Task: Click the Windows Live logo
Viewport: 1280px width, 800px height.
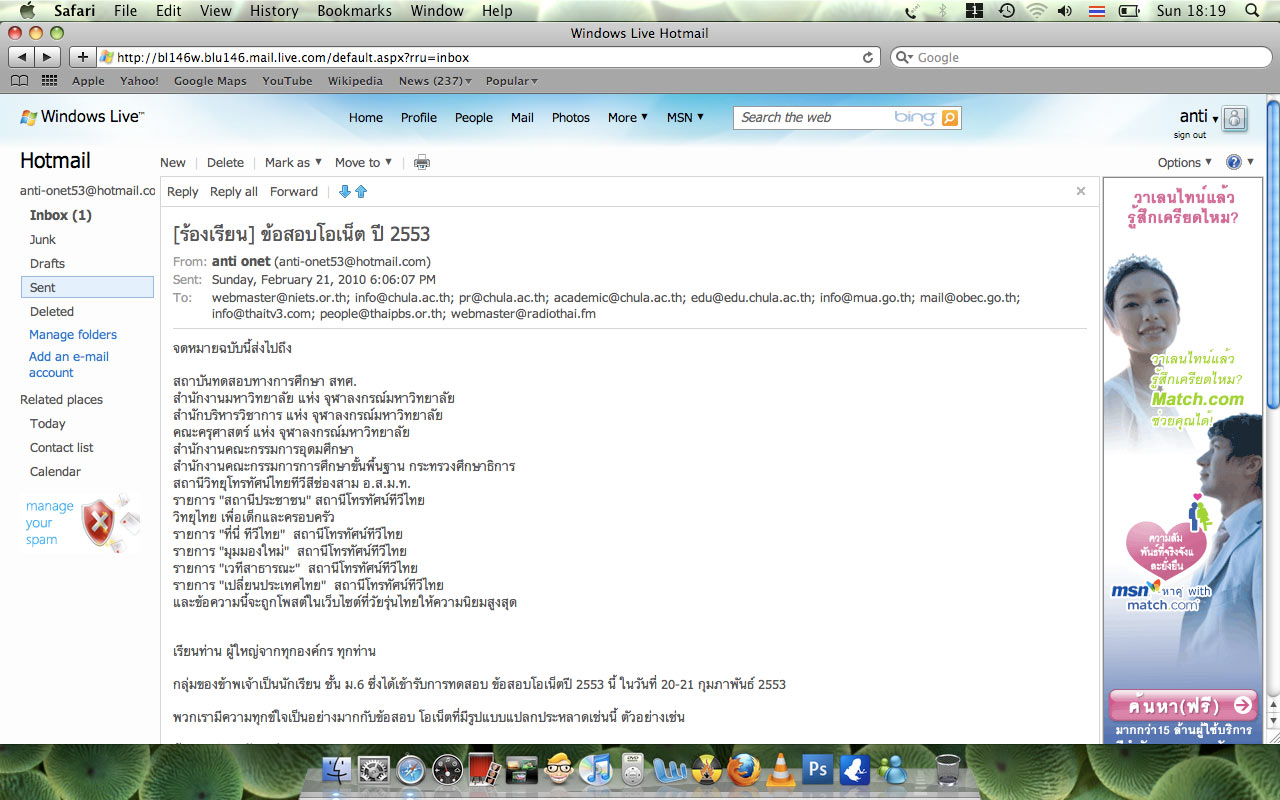Action: click(82, 117)
